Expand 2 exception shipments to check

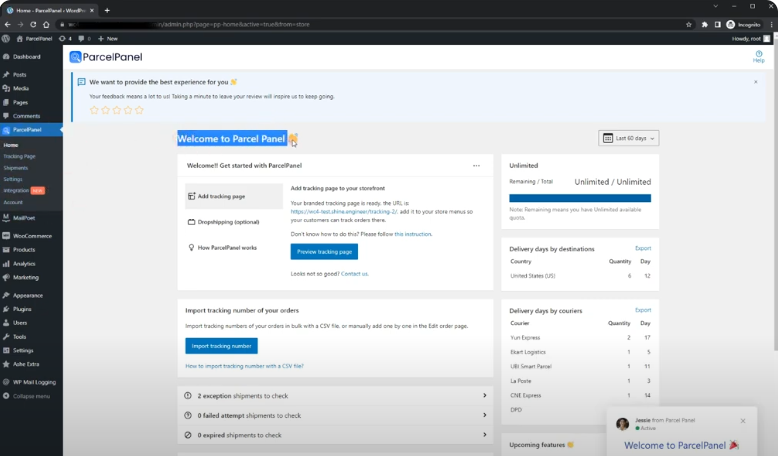tap(335, 396)
